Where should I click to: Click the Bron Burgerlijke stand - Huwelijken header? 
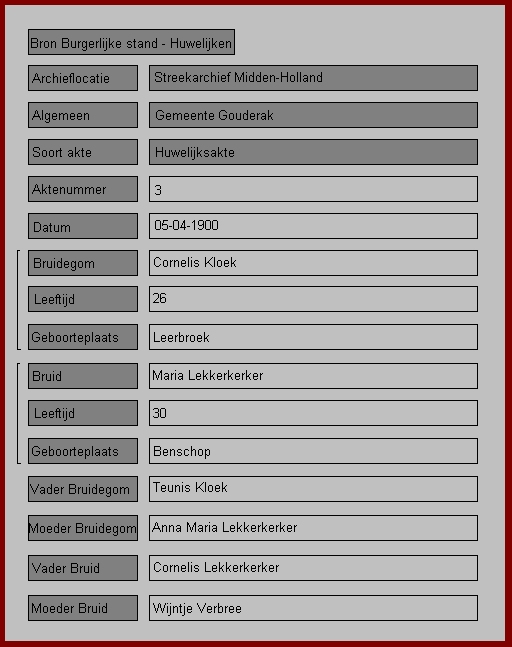click(x=131, y=42)
